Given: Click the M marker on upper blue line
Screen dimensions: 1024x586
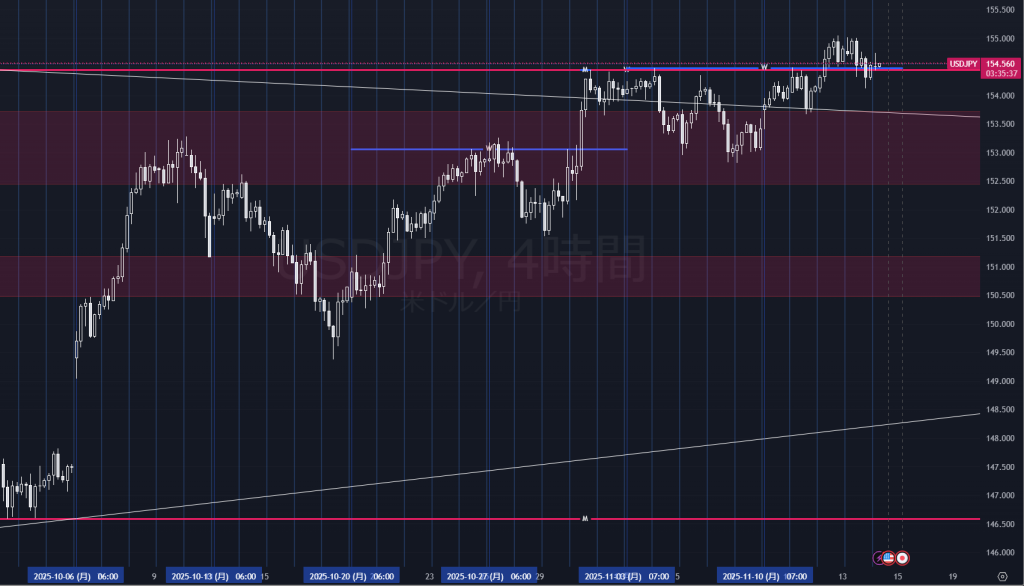Looking at the screenshot, I should point(585,68).
